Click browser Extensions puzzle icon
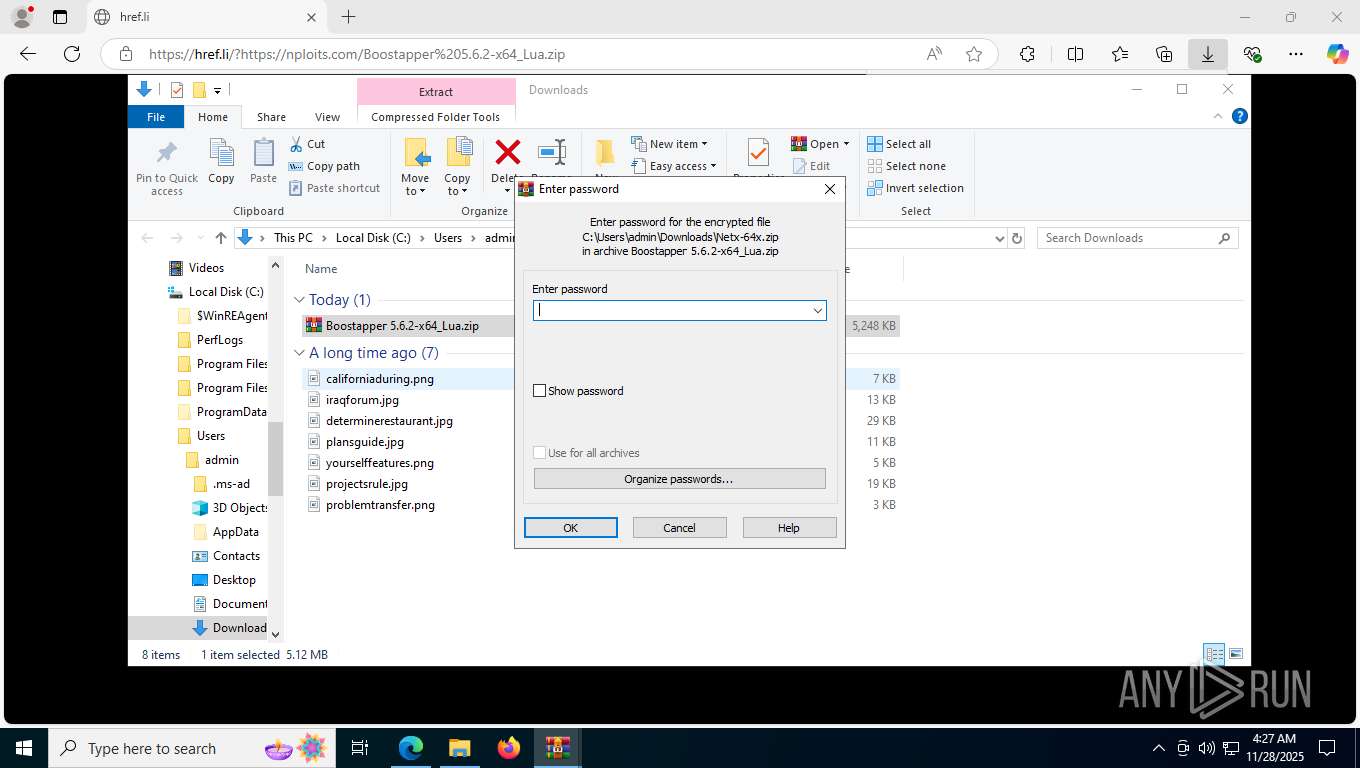Image resolution: width=1360 pixels, height=768 pixels. click(1027, 54)
